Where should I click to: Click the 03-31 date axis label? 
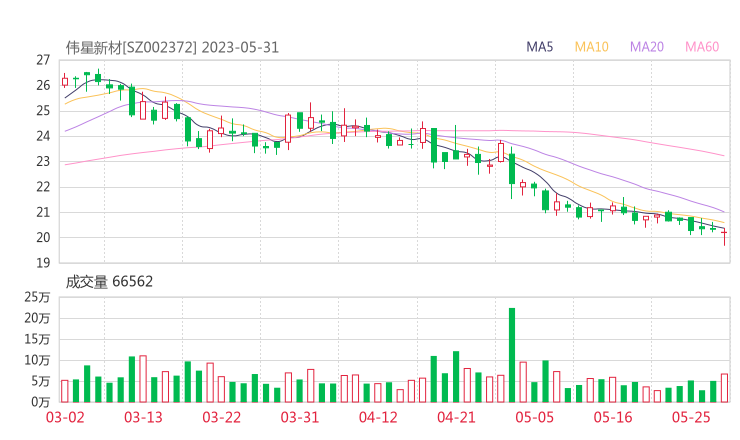pyautogui.click(x=300, y=417)
